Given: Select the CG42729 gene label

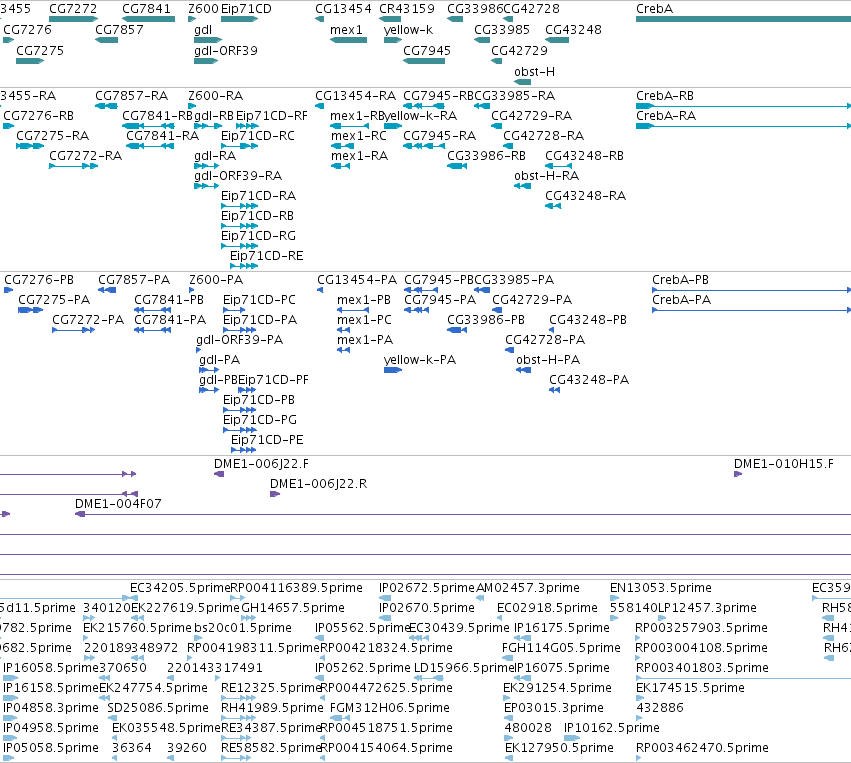Looking at the screenshot, I should 519,50.
